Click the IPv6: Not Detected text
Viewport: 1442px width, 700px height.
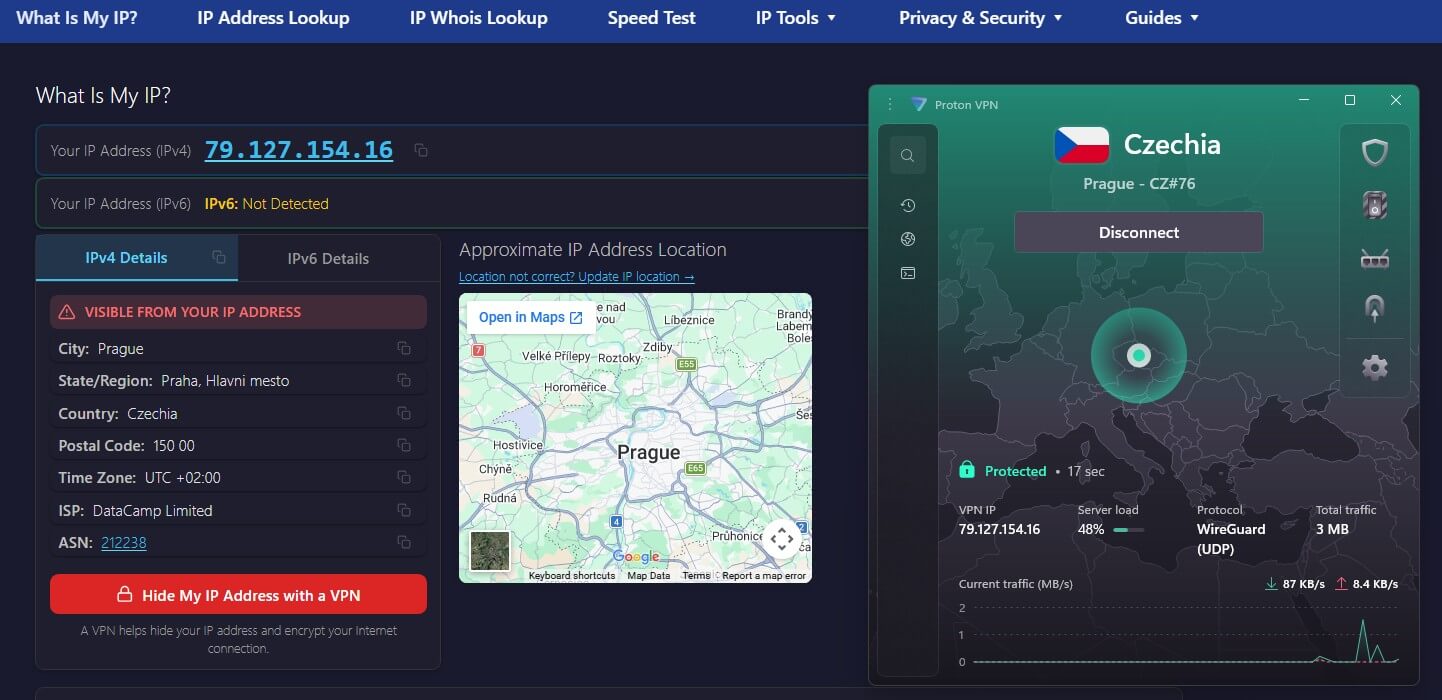tap(267, 203)
